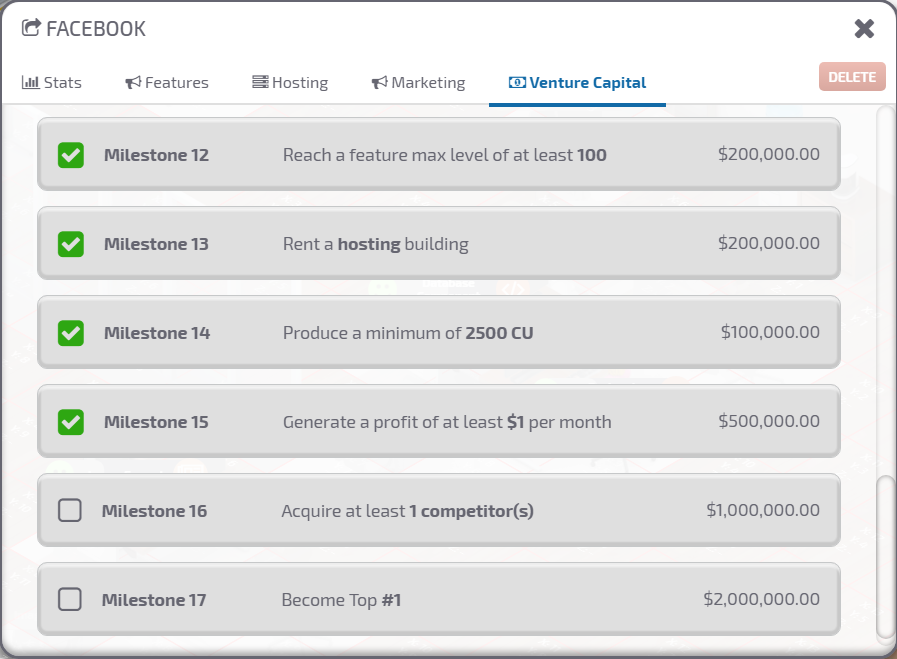Image resolution: width=897 pixels, height=659 pixels.
Task: Click the server icon beside Hosting
Action: 260,83
